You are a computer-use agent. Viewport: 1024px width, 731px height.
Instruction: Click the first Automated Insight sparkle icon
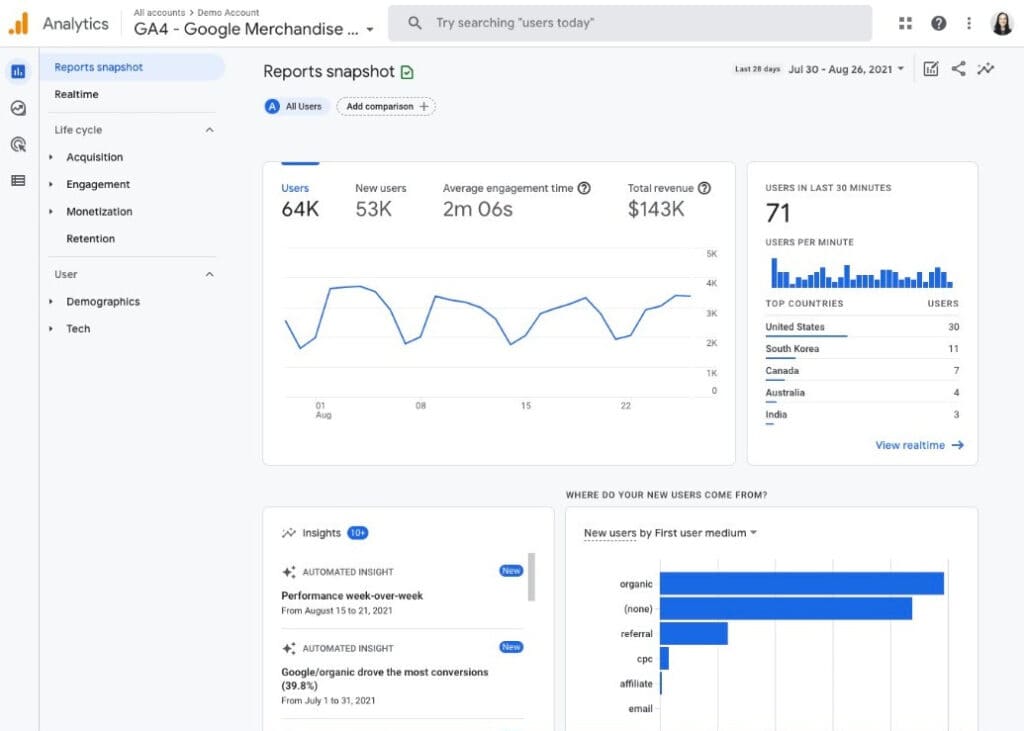(x=289, y=572)
